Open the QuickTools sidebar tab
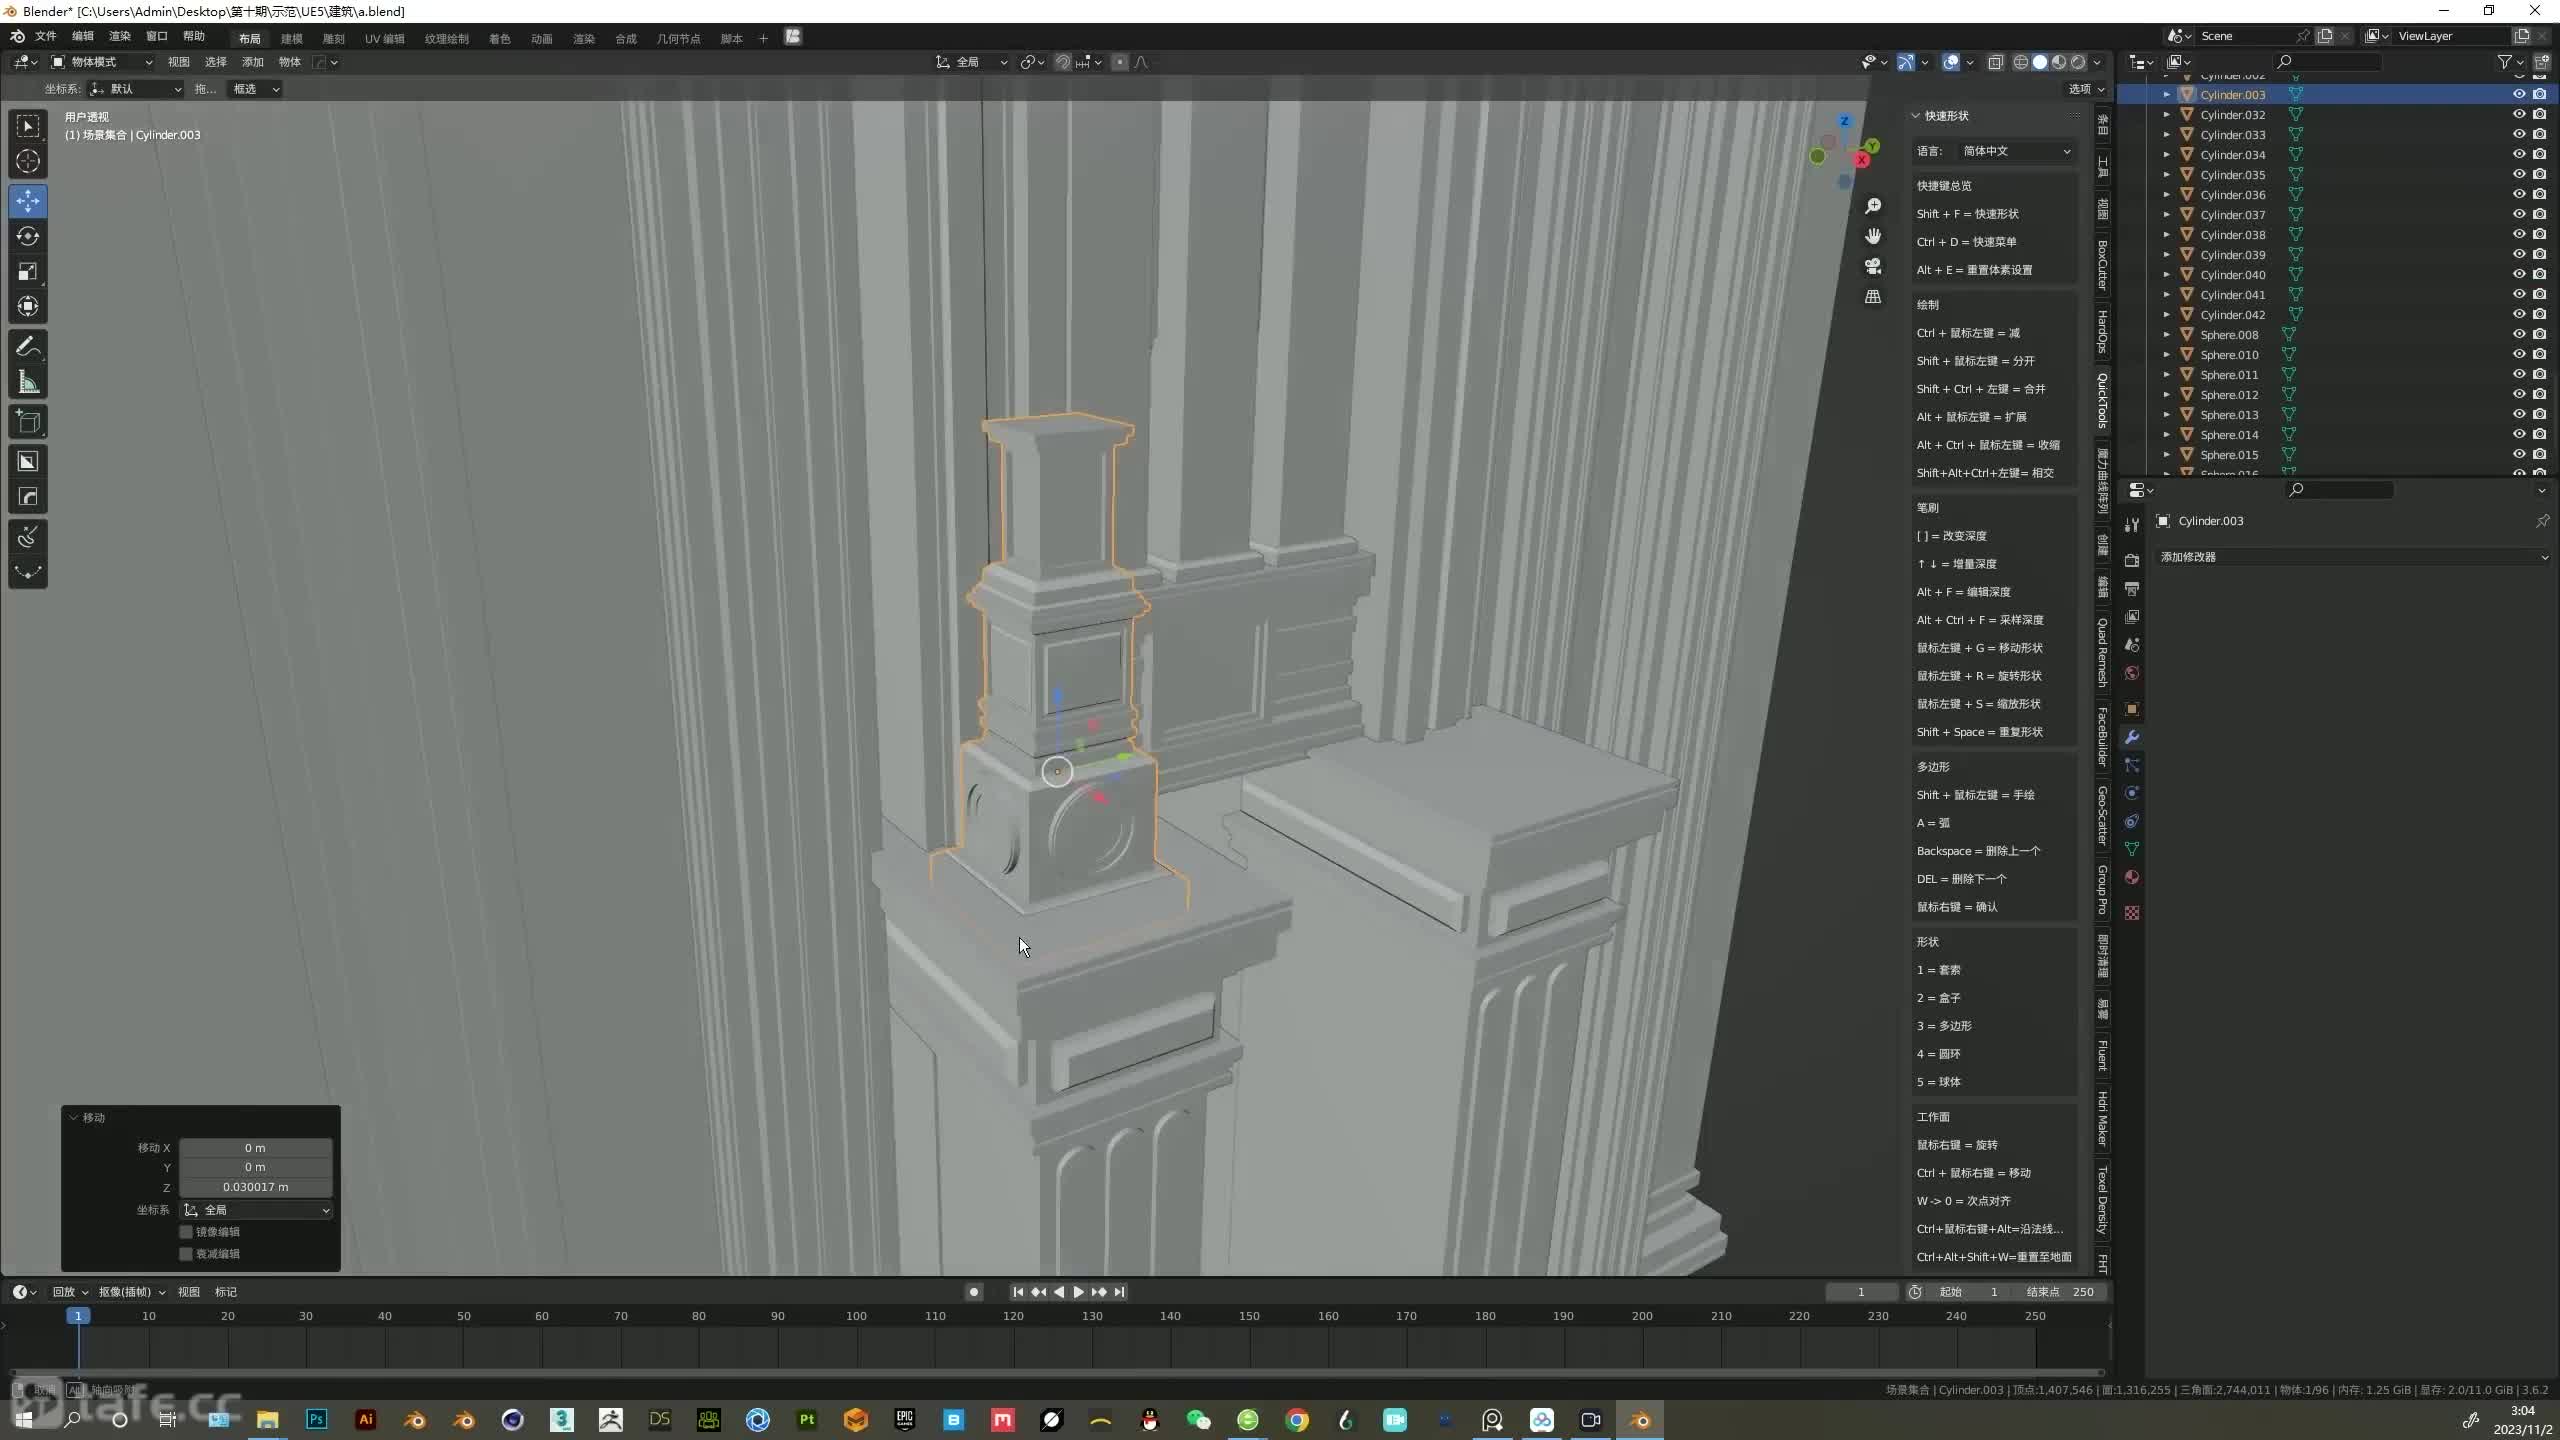The image size is (2560, 1440). [2102, 400]
